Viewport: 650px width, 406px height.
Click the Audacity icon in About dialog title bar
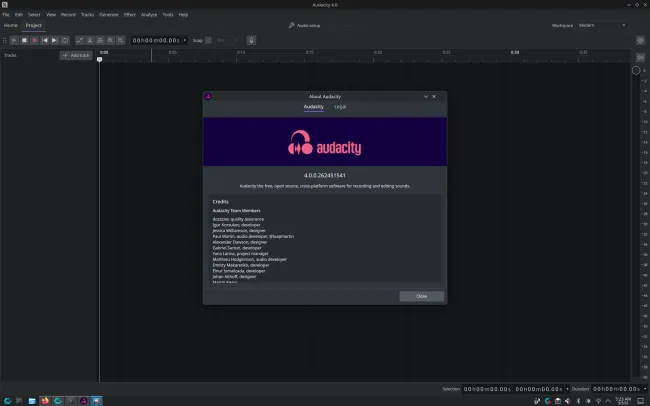pyautogui.click(x=208, y=96)
